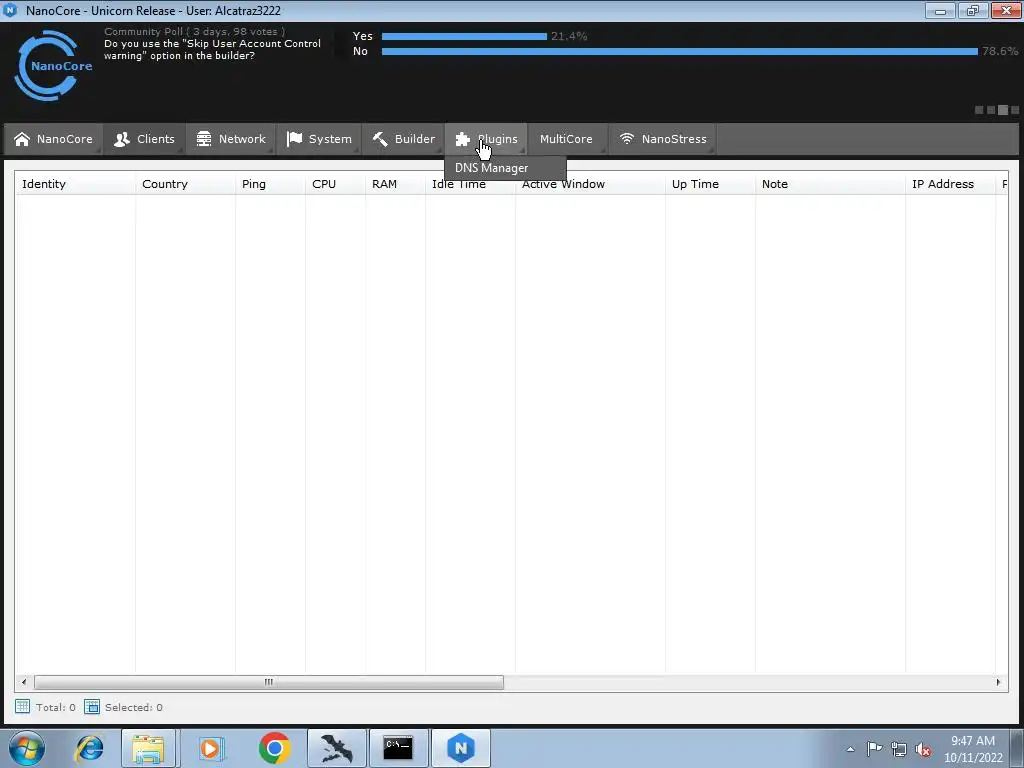Image resolution: width=1024 pixels, height=768 pixels.
Task: Launch Internet Explorer from taskbar
Action: (x=89, y=748)
